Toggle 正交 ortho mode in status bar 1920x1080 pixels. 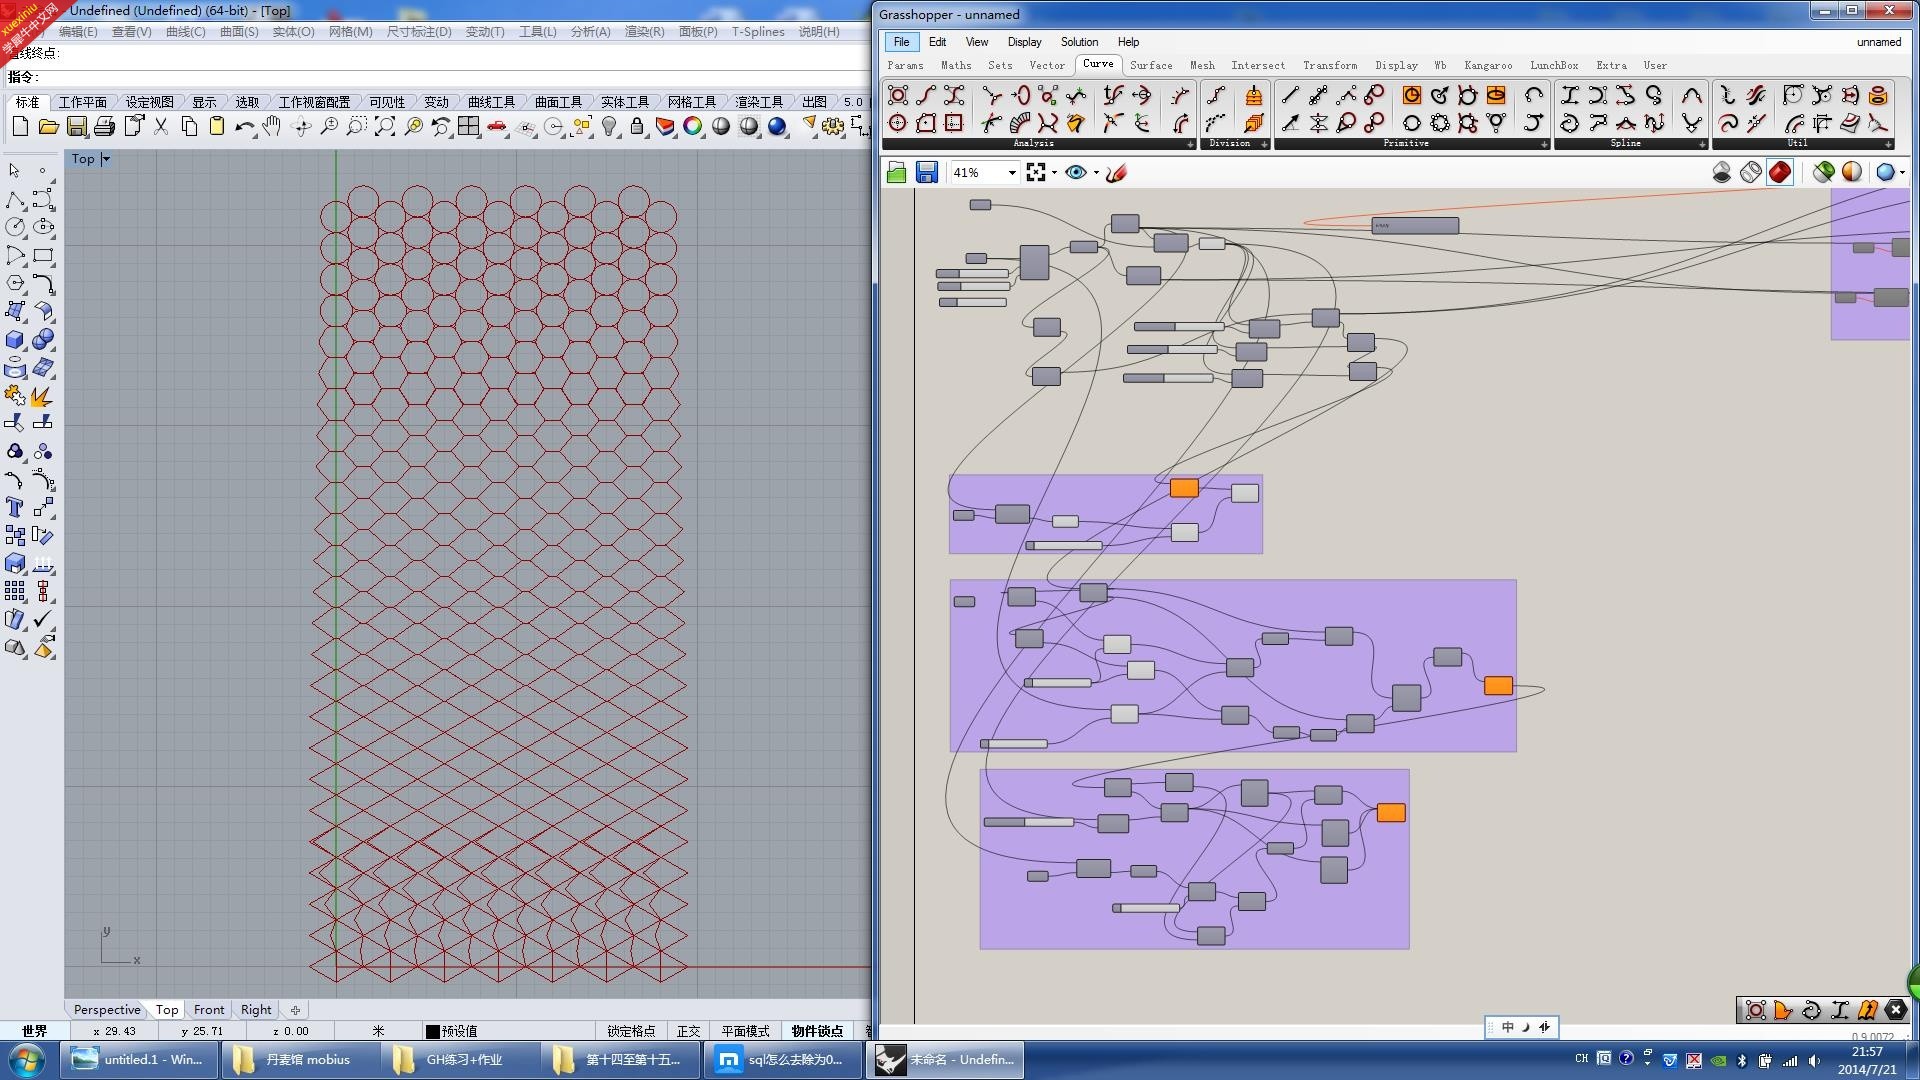point(688,1031)
